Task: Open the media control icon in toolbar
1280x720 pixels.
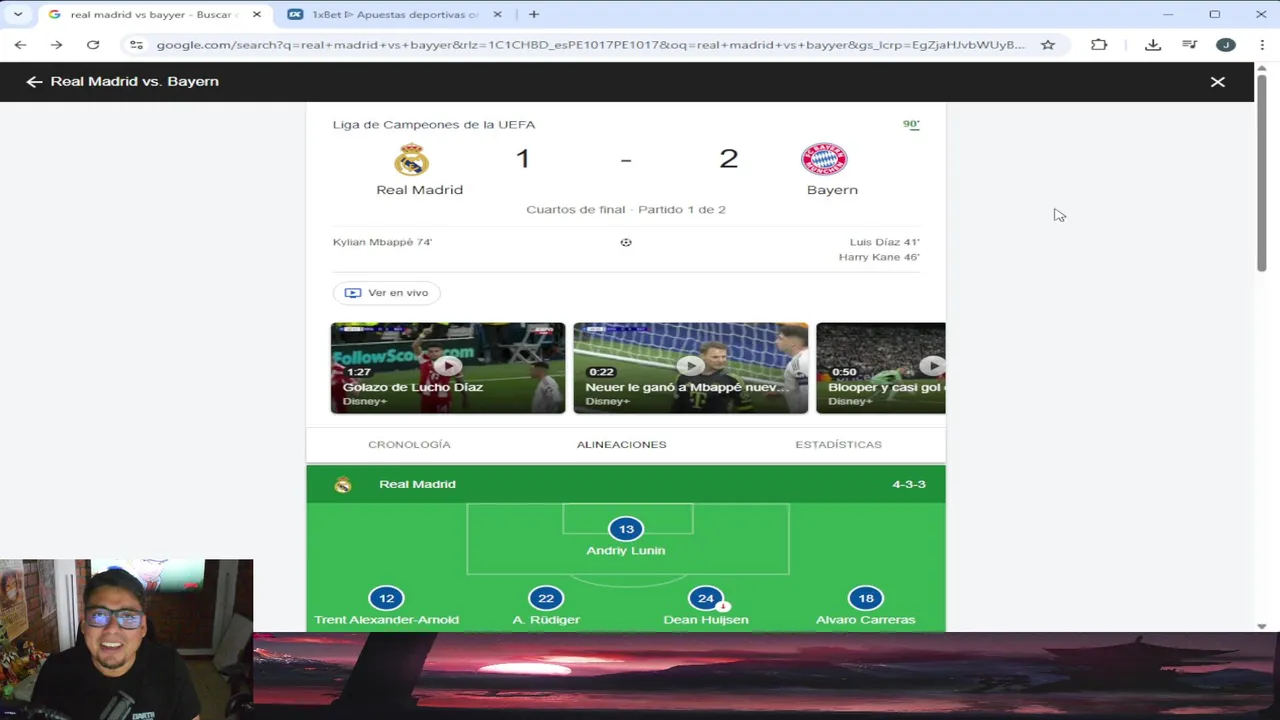Action: coord(1189,45)
